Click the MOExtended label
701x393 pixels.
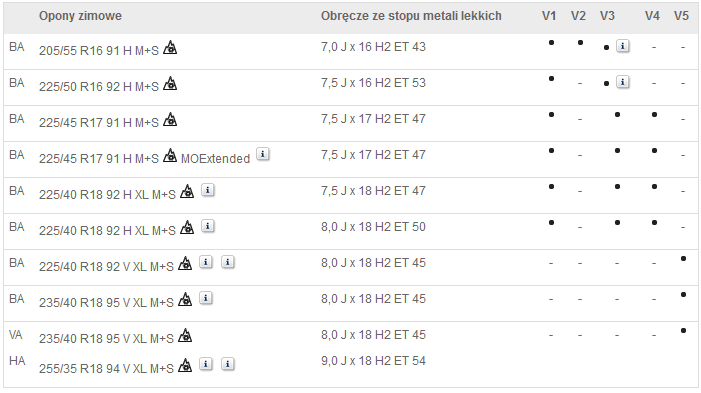[215, 159]
